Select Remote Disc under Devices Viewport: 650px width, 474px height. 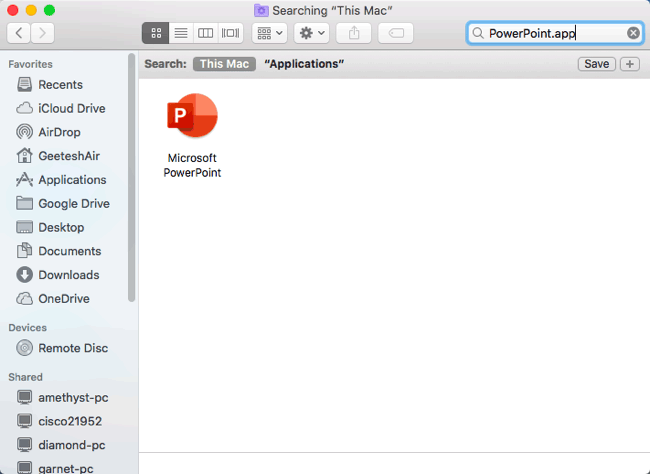click(x=73, y=348)
